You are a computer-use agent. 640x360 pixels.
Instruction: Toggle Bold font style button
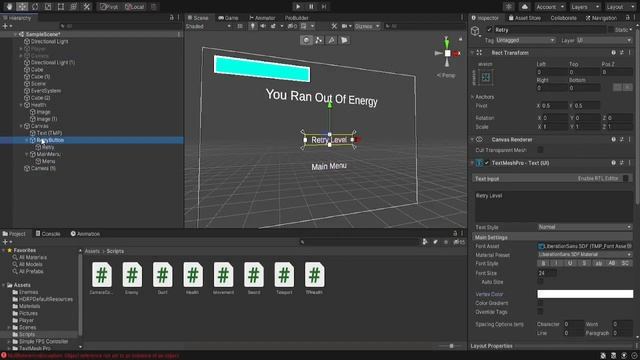point(543,264)
